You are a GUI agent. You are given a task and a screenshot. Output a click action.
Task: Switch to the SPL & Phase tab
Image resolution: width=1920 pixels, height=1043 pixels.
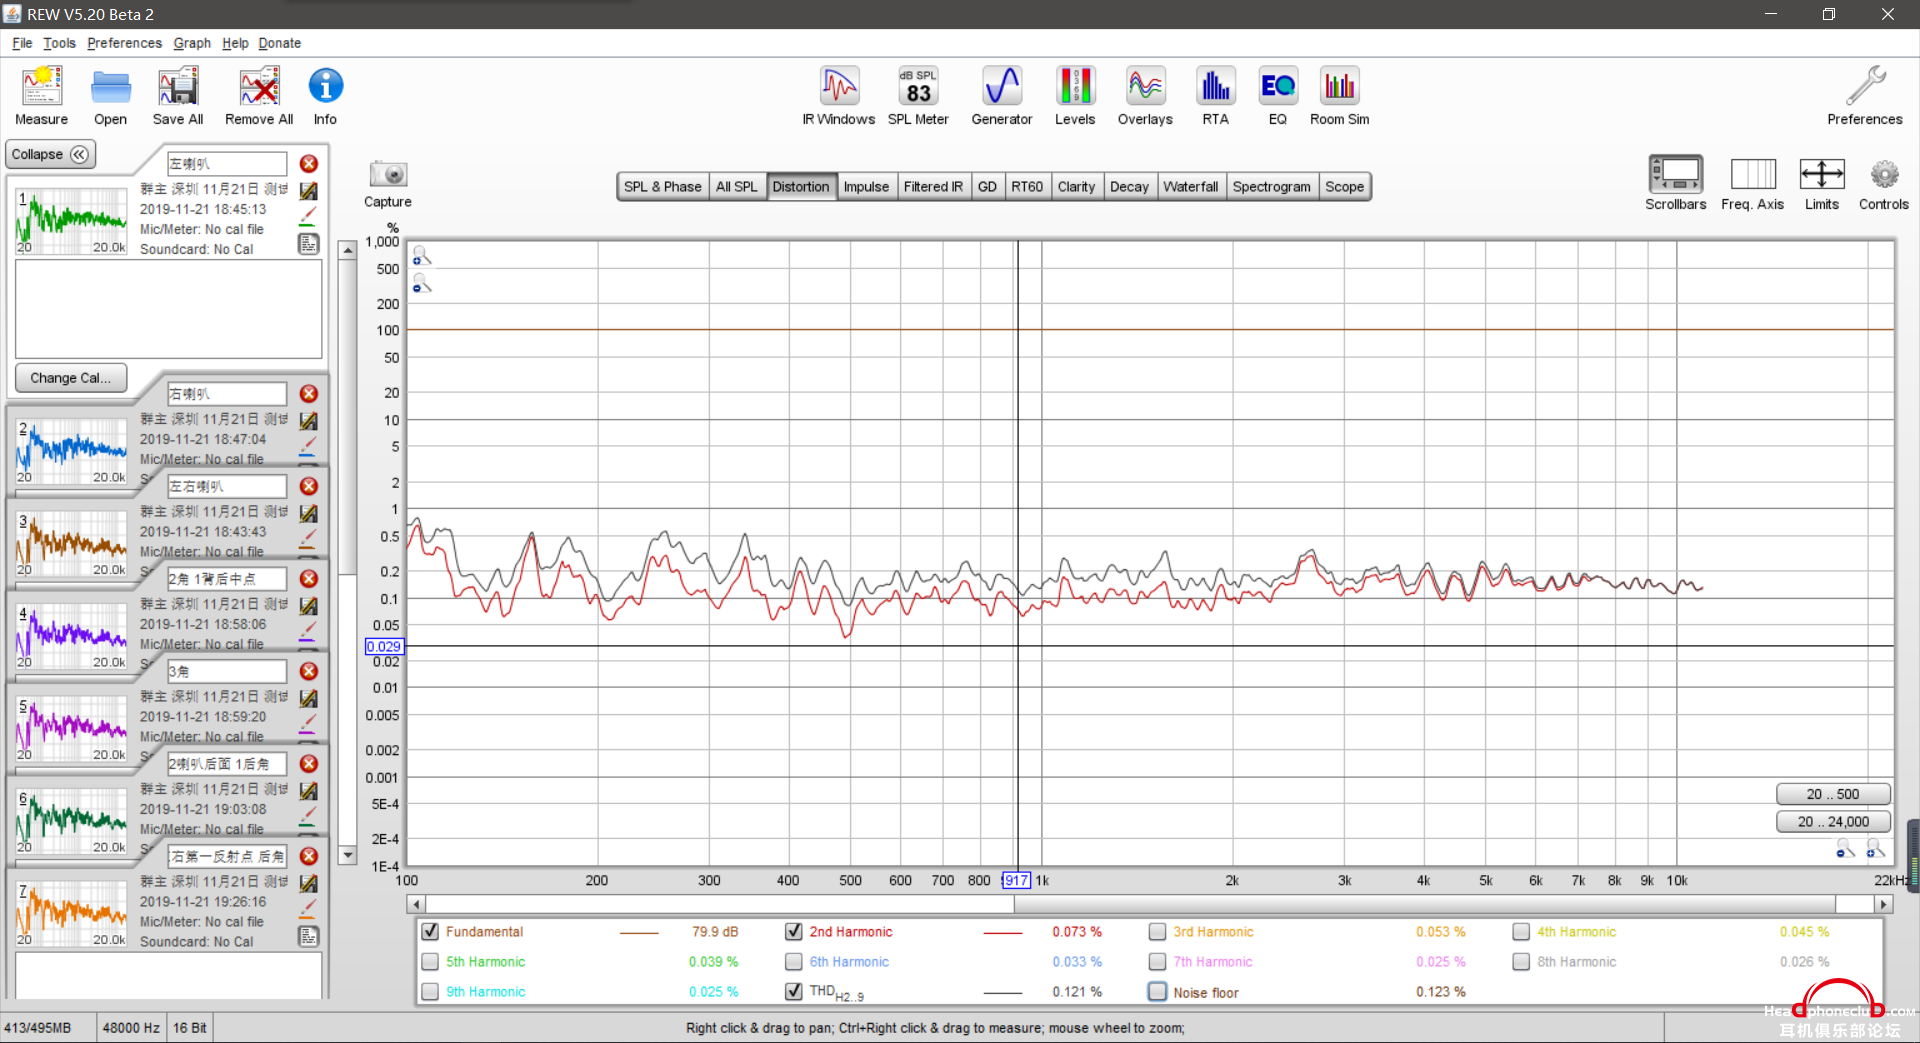[662, 186]
